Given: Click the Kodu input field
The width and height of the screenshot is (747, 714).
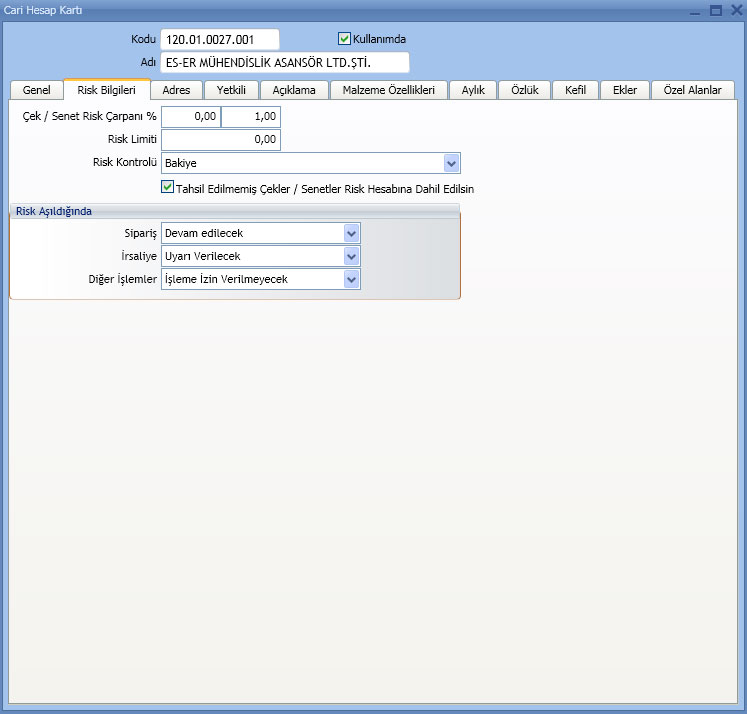Looking at the screenshot, I should coord(219,39).
